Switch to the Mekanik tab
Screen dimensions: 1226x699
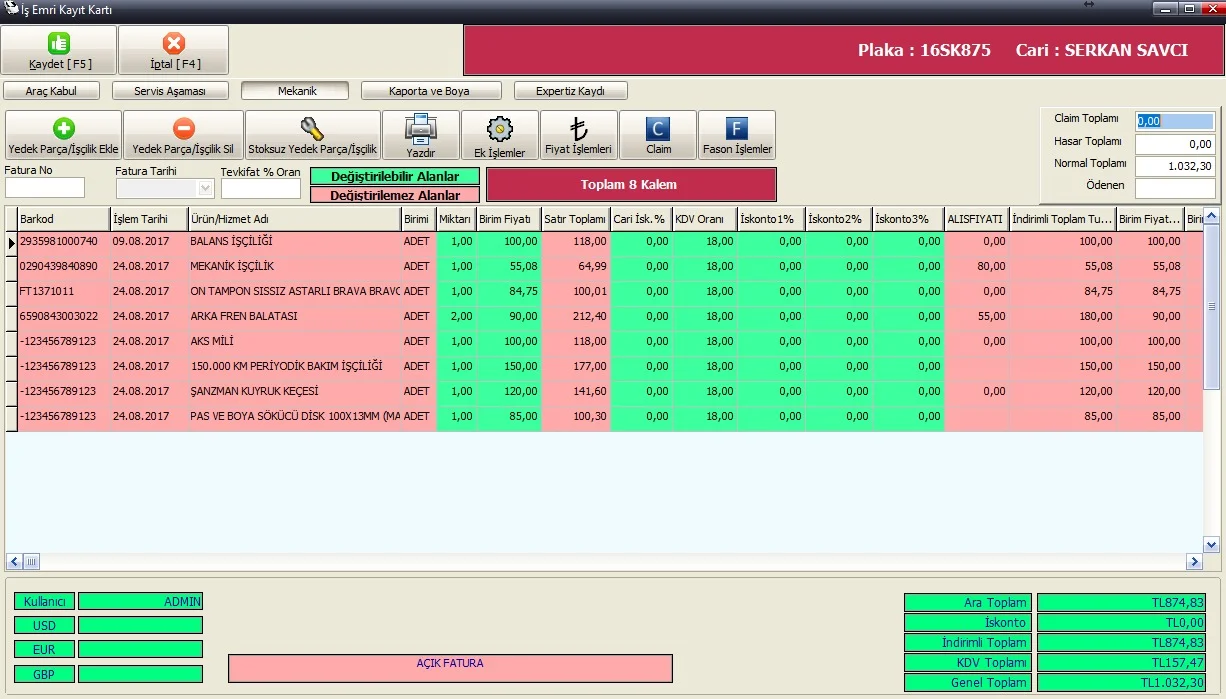coord(297,91)
